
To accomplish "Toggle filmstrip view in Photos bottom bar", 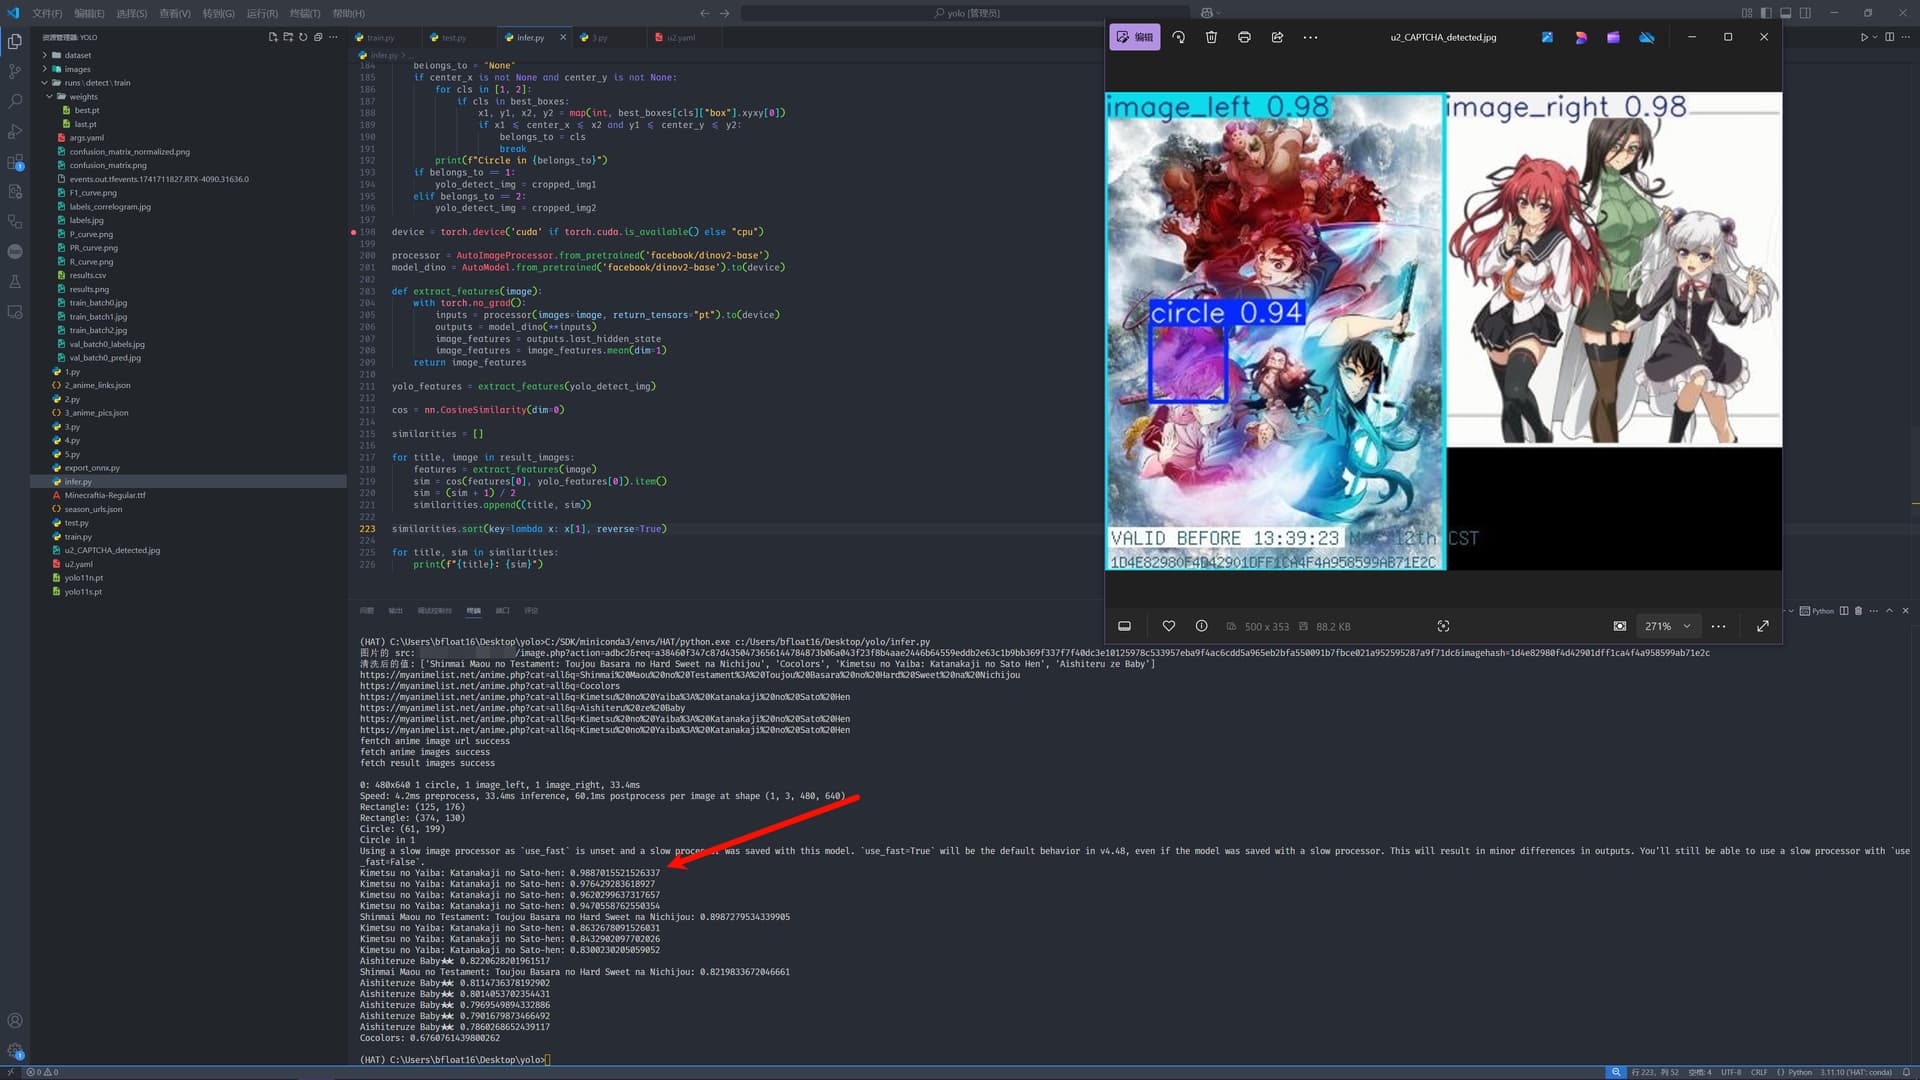I will pos(1124,626).
